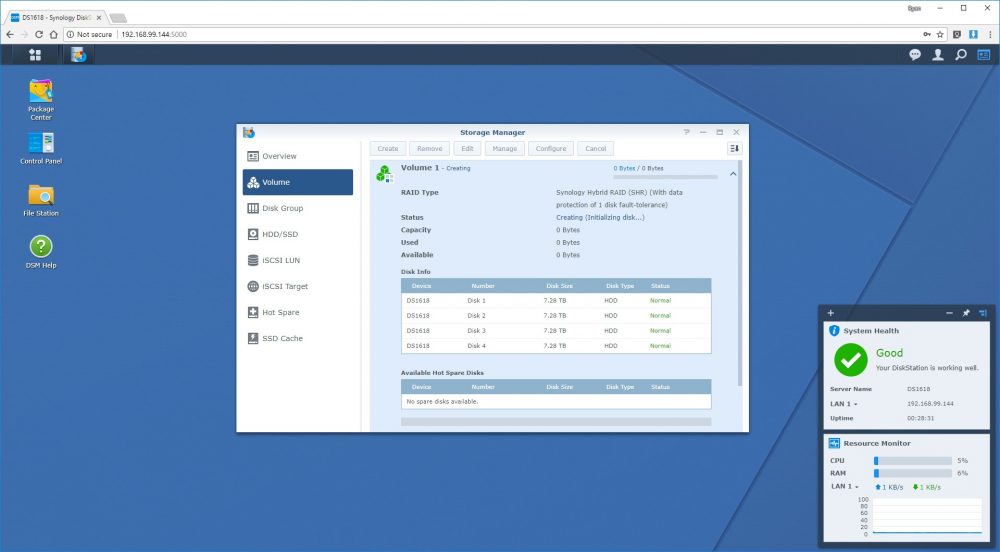This screenshot has width=1000, height=552.
Task: Click the uptime value 00:28:31
Action: [x=920, y=418]
